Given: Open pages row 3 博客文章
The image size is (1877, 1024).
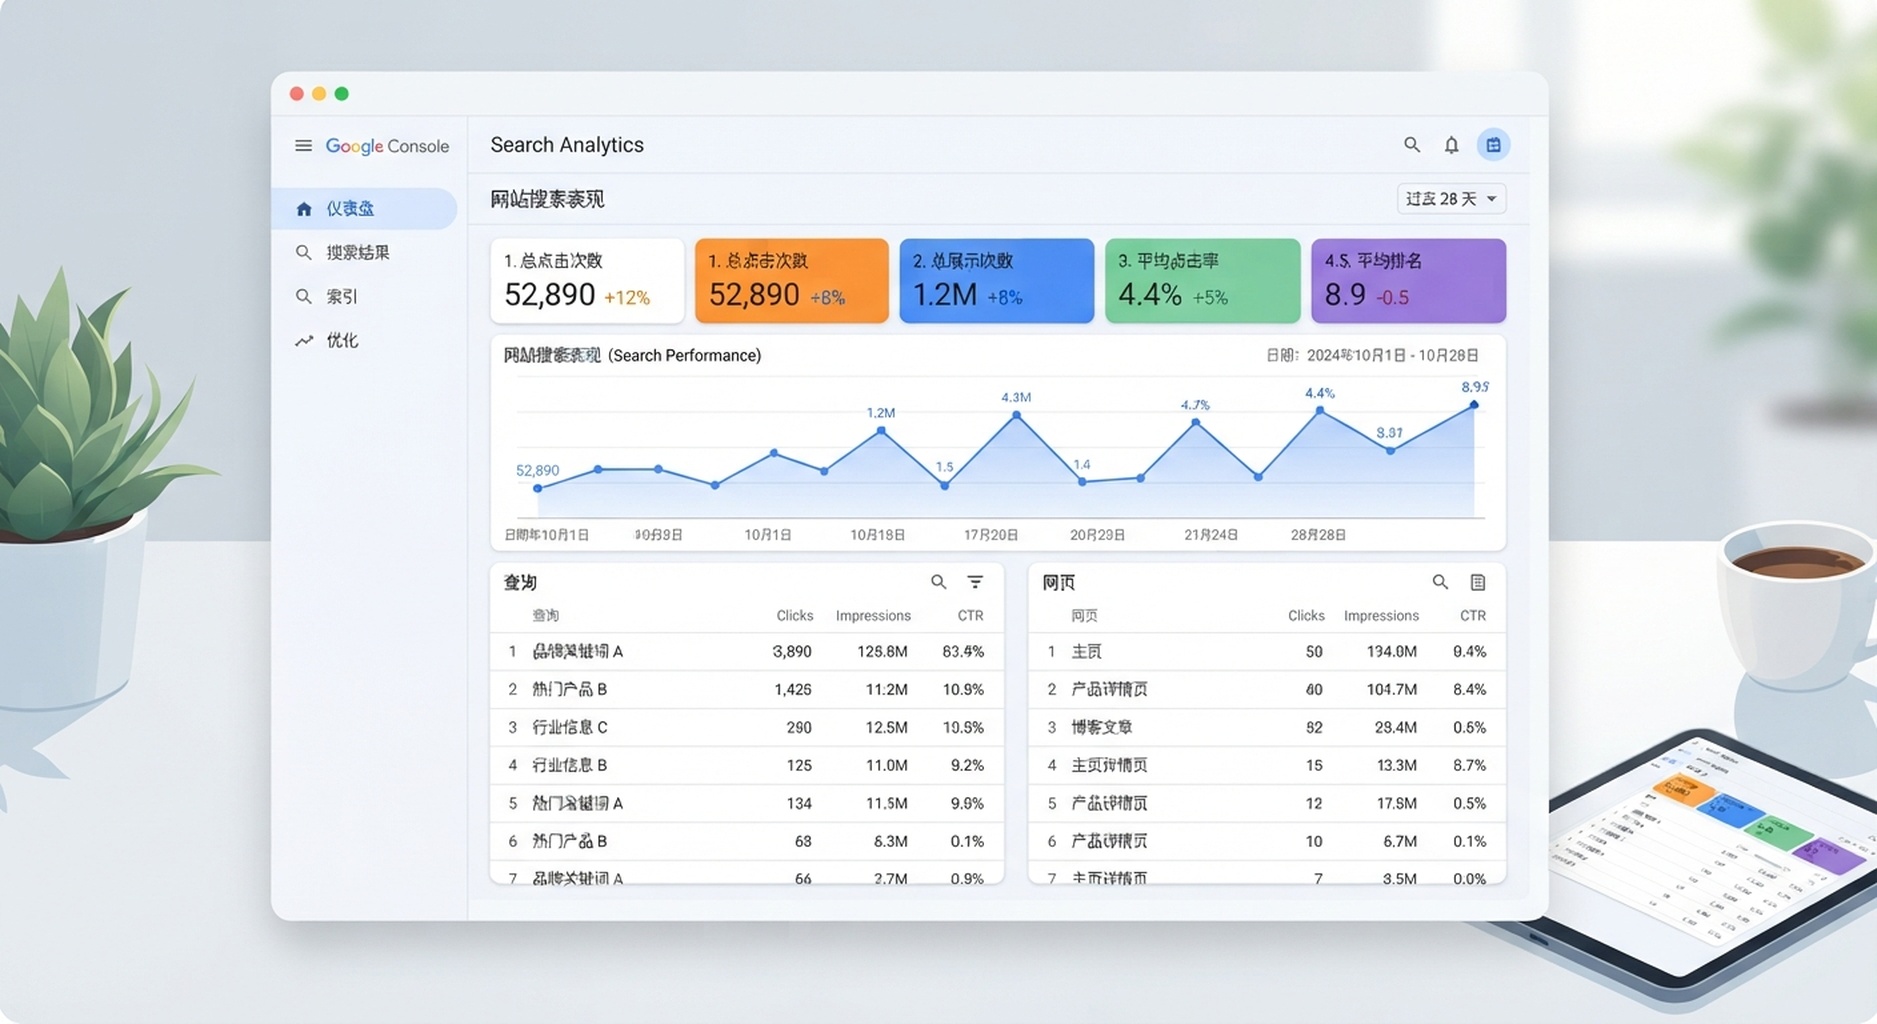Looking at the screenshot, I should tap(1267, 727).
